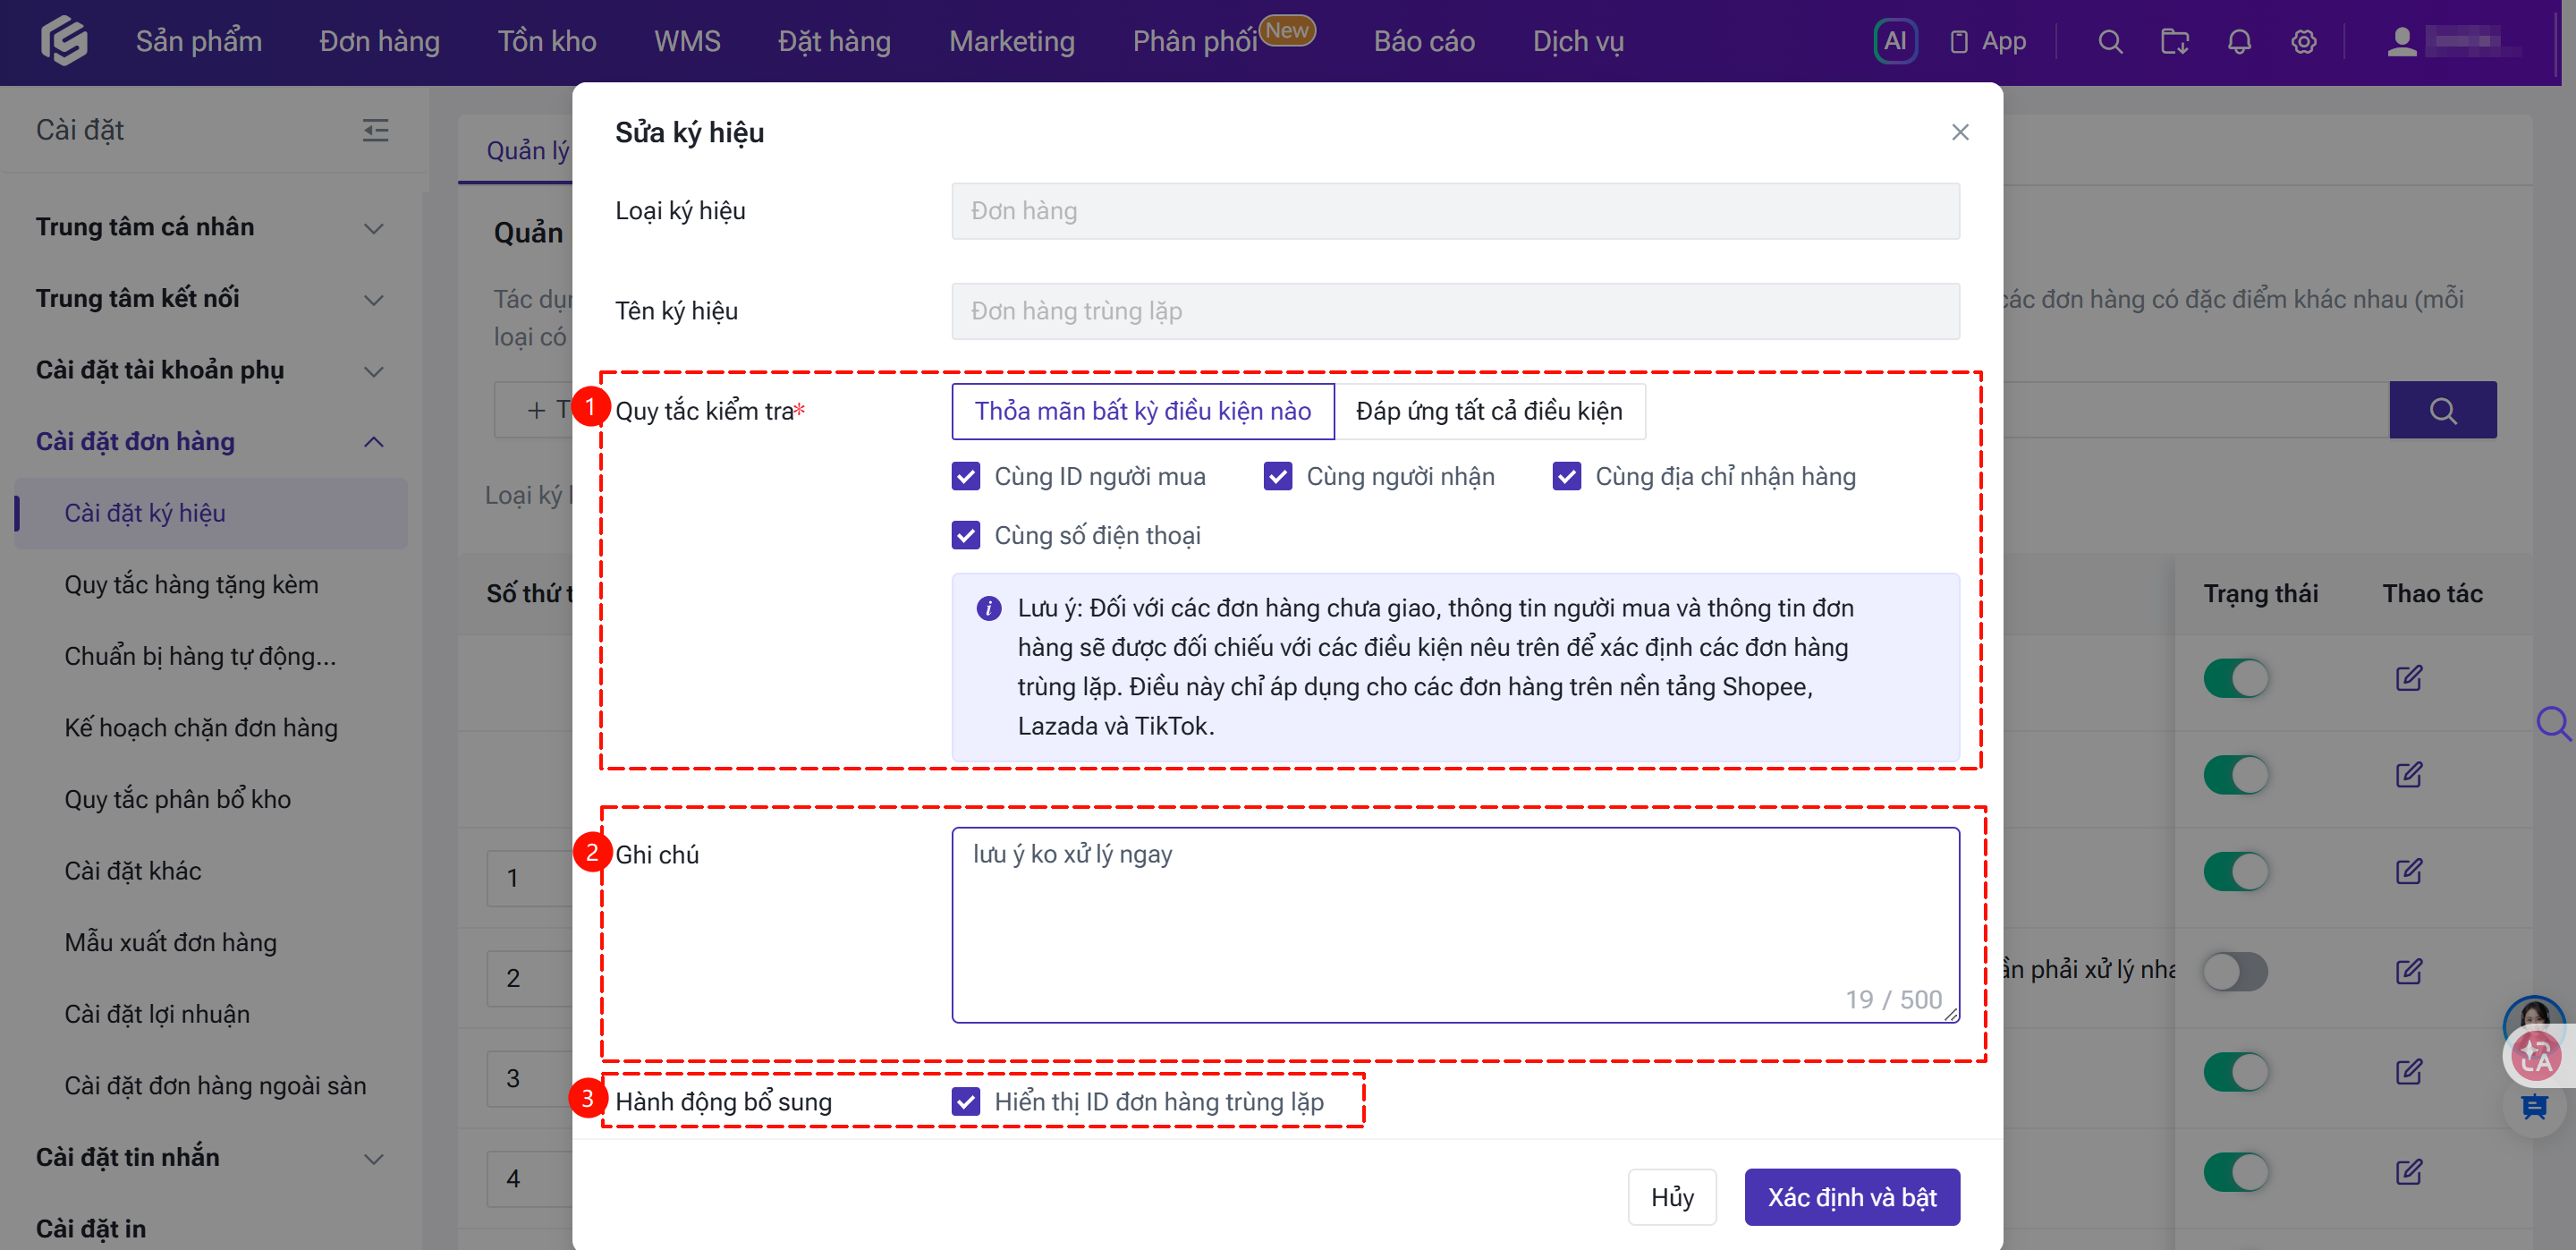The width and height of the screenshot is (2576, 1250).
Task: Open the Dịch vụ menu
Action: tap(1578, 41)
